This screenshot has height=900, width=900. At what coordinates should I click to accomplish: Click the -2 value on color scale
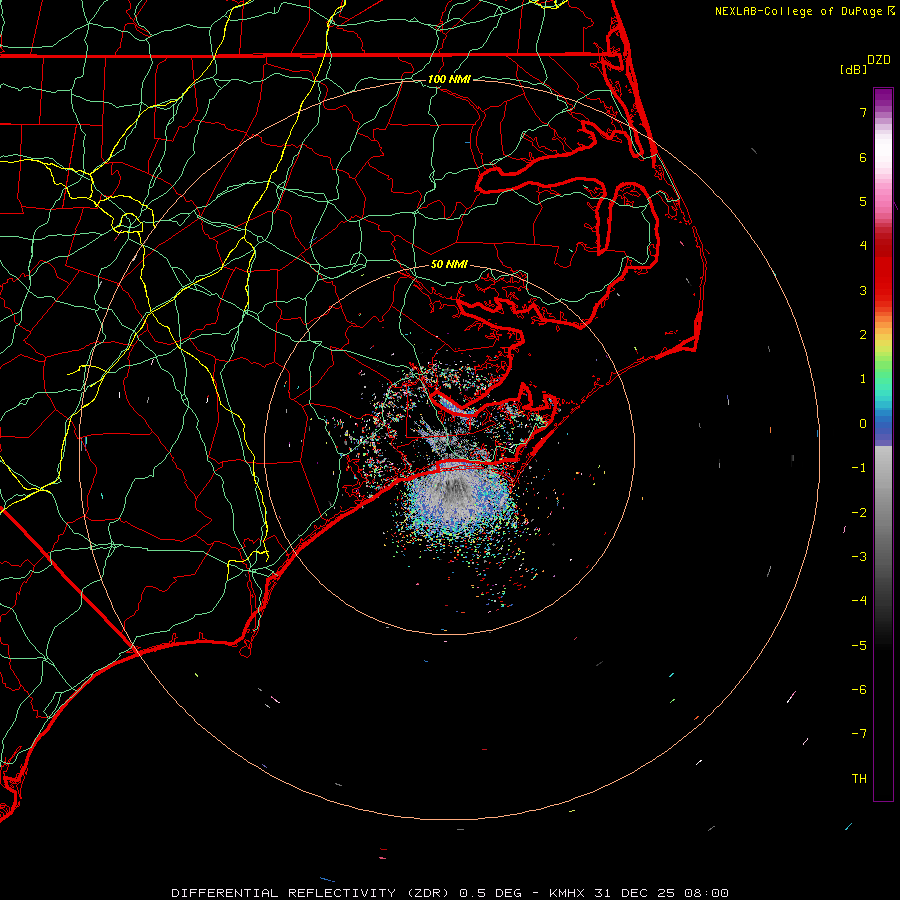(859, 513)
